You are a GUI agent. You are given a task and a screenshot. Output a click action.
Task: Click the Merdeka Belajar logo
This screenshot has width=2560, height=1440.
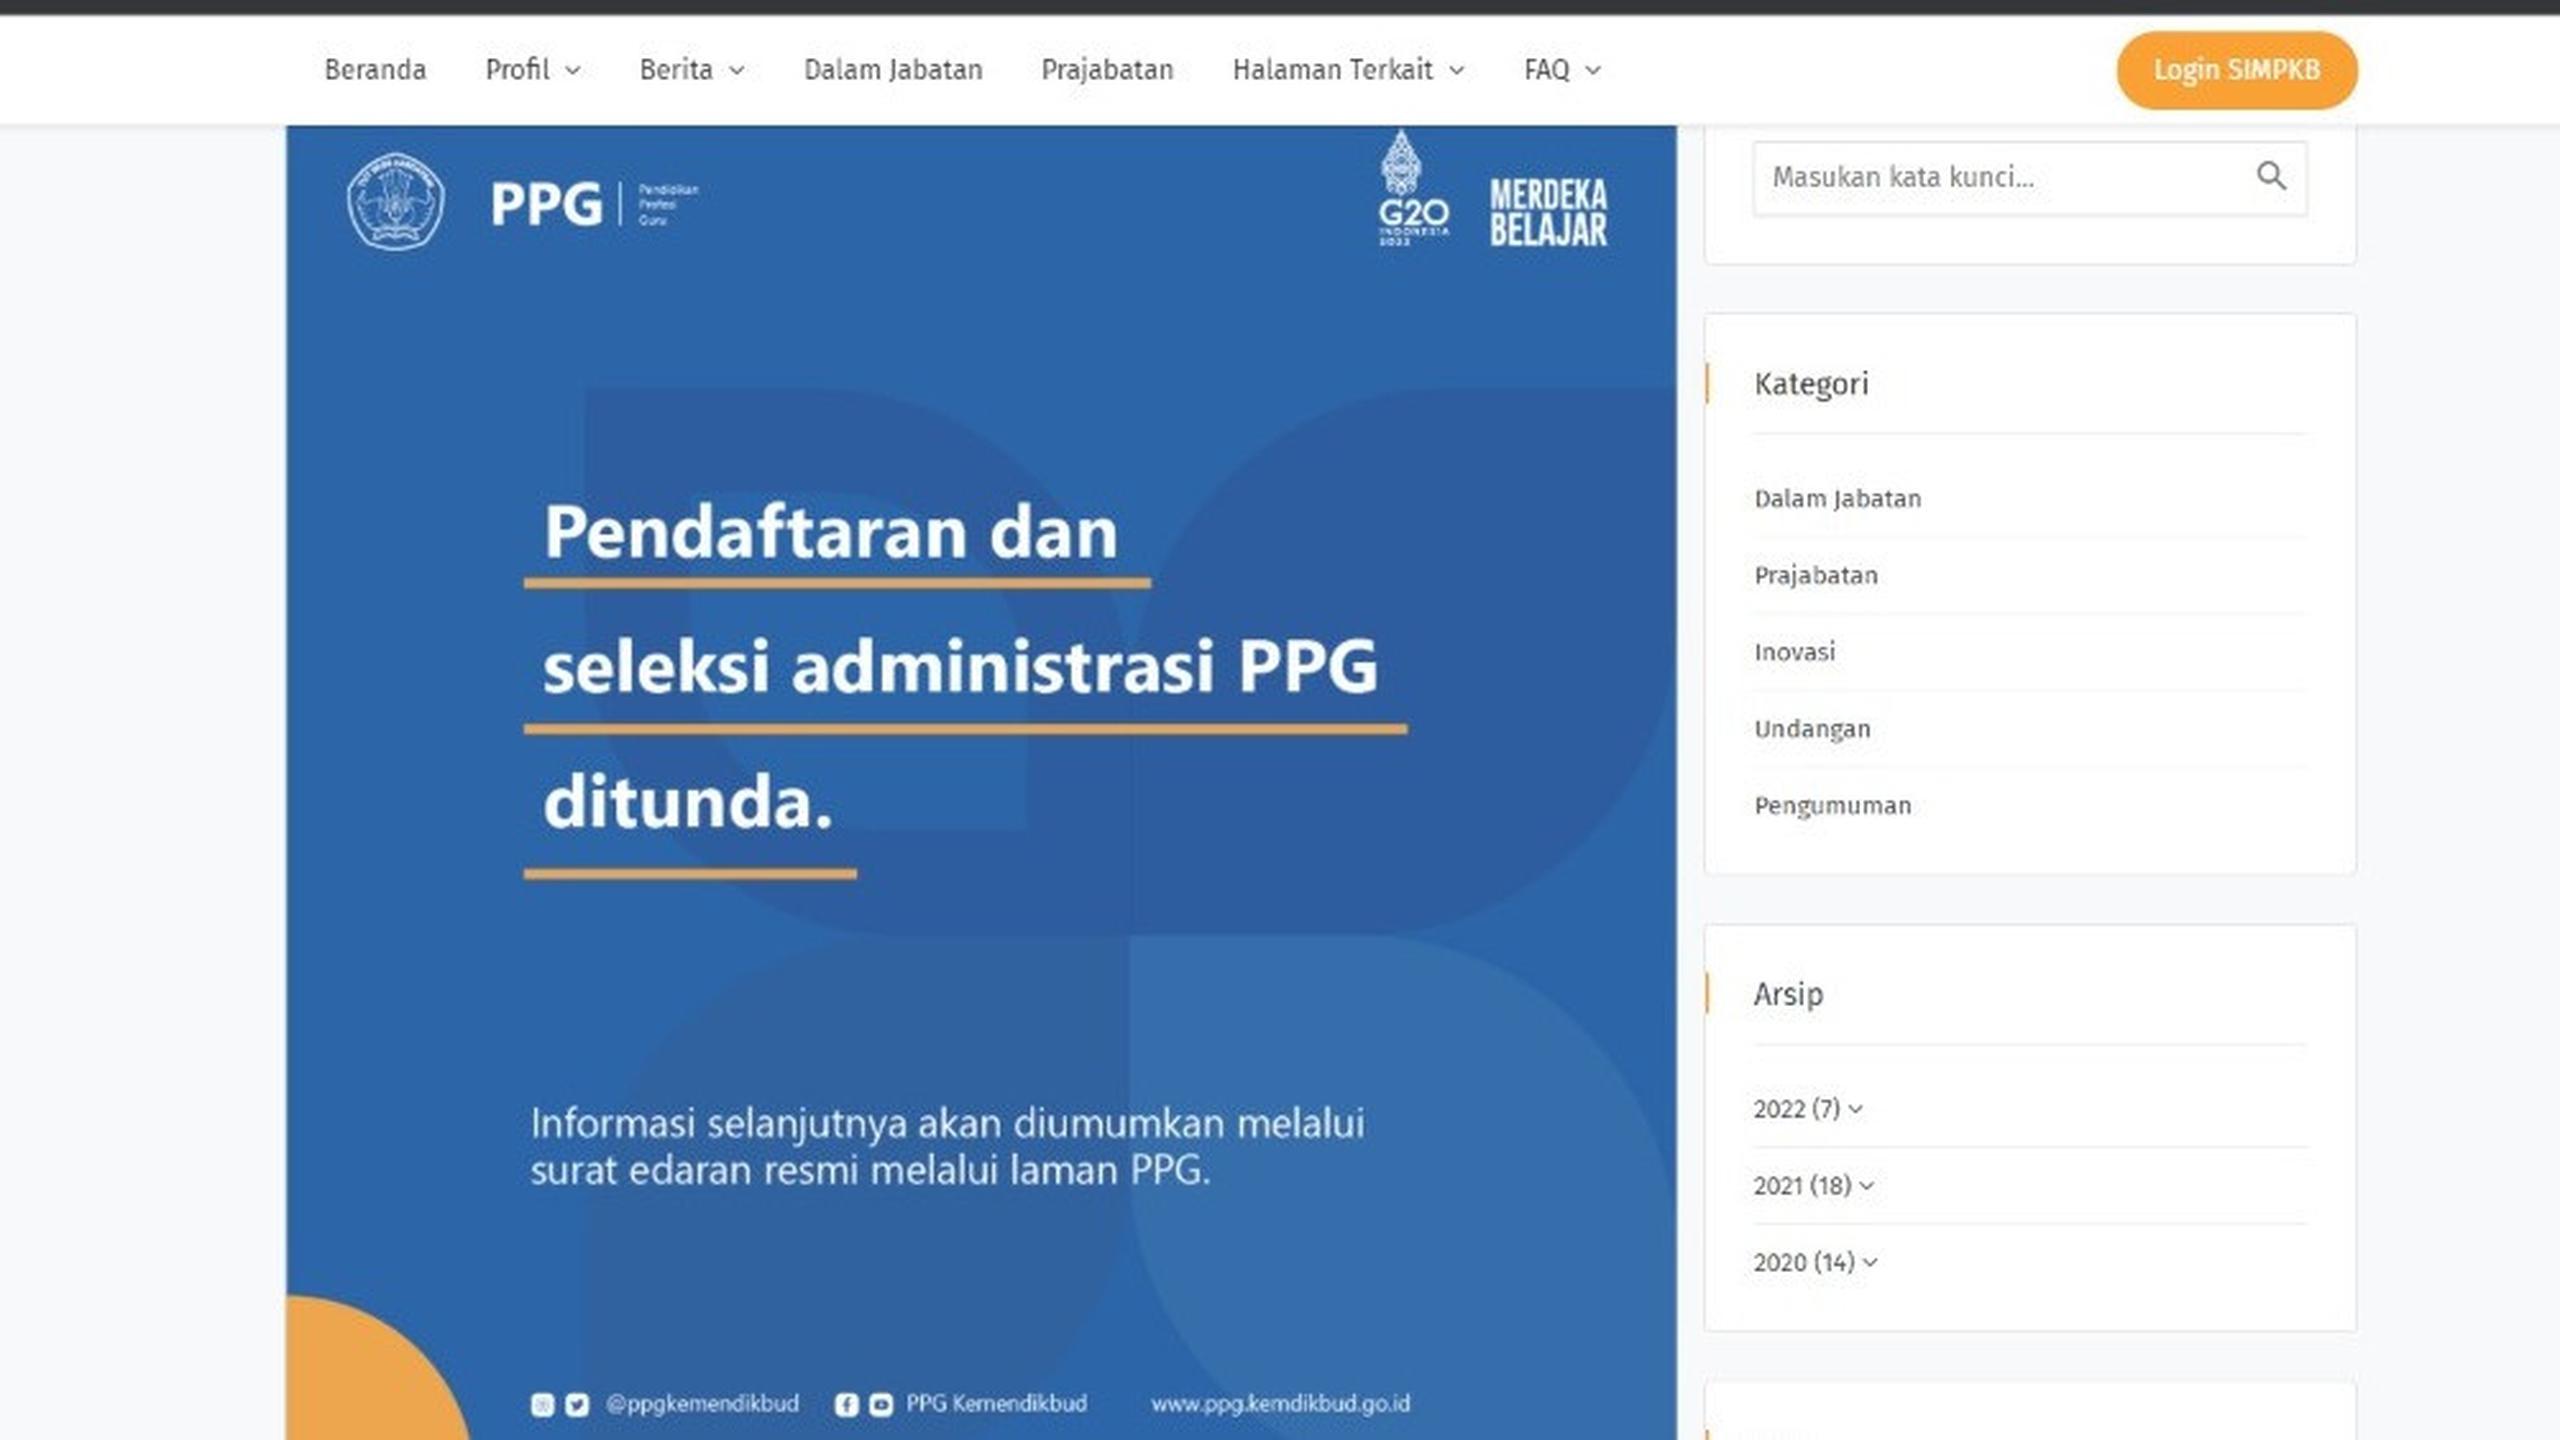1548,212
